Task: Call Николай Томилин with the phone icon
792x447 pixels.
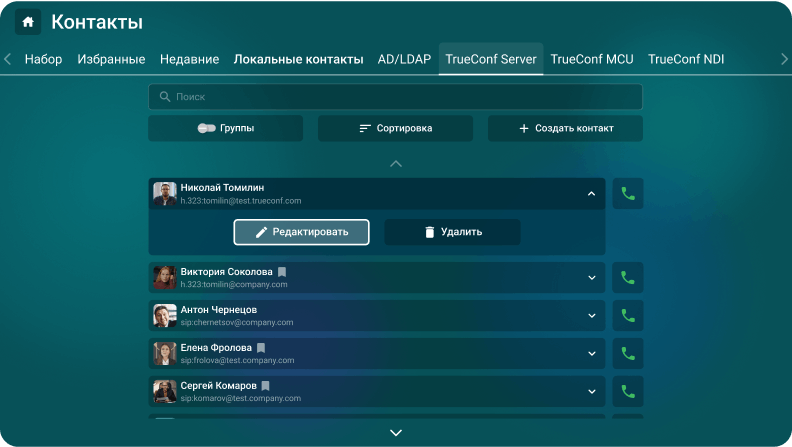Action: point(628,194)
